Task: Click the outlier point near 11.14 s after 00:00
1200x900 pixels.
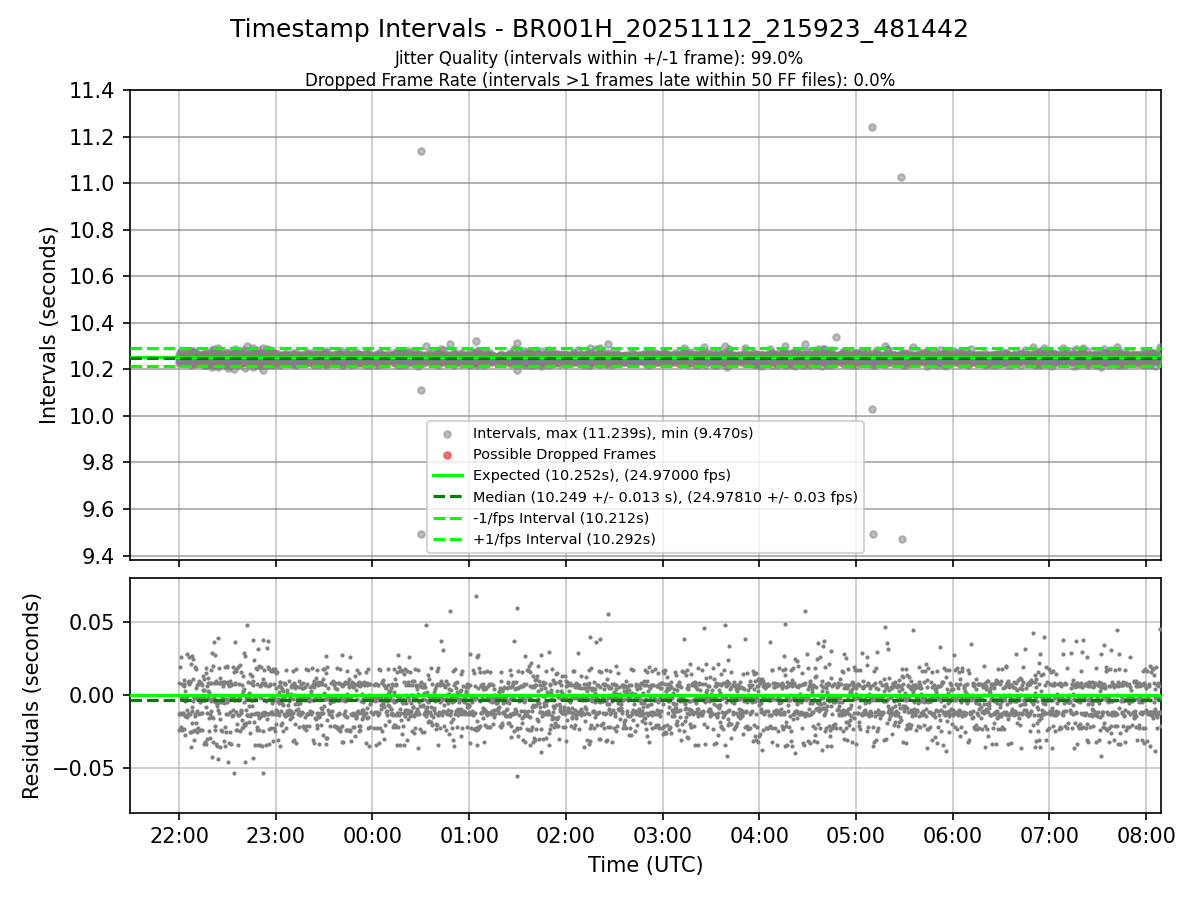Action: [421, 151]
